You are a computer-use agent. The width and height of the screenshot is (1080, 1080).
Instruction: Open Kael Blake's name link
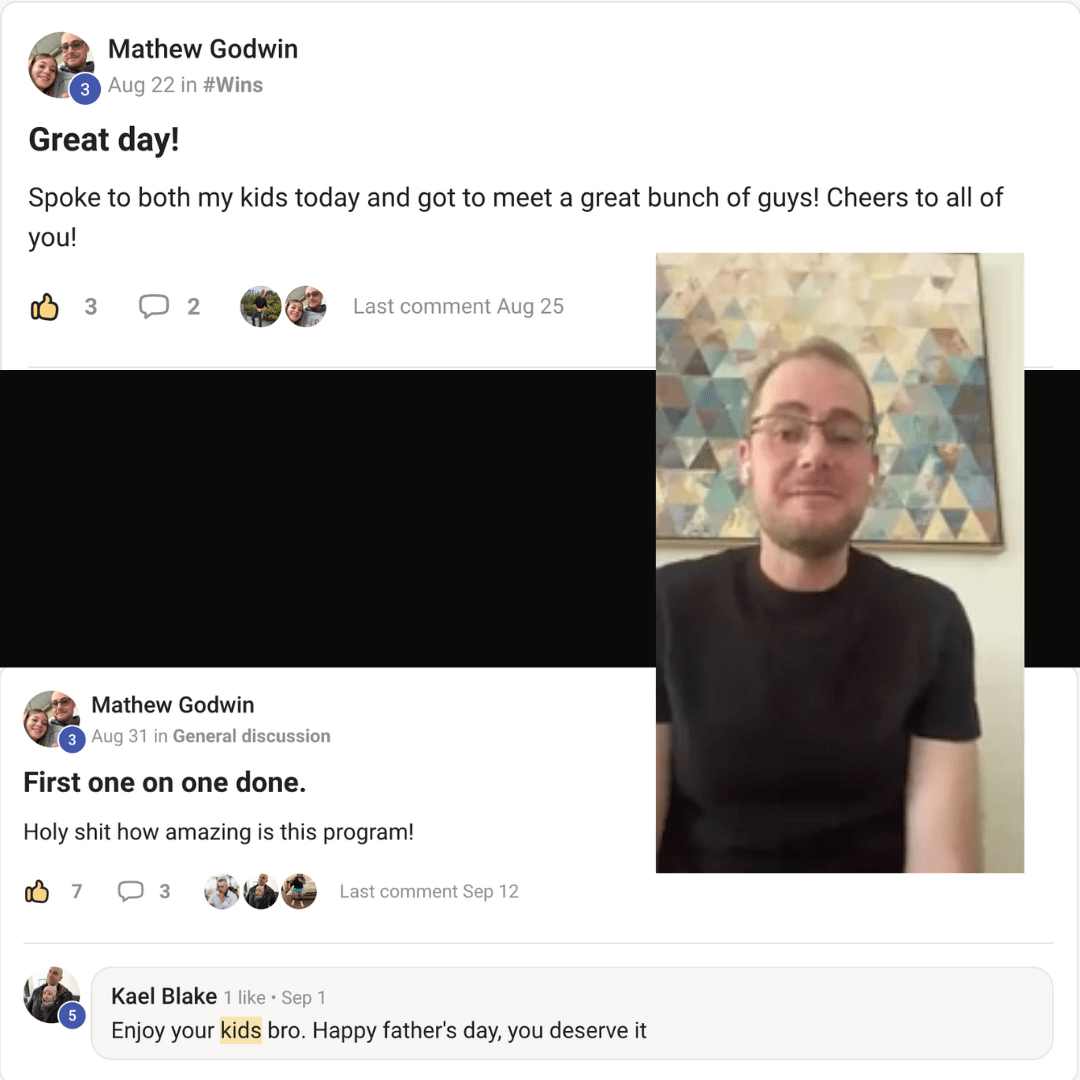[x=164, y=996]
